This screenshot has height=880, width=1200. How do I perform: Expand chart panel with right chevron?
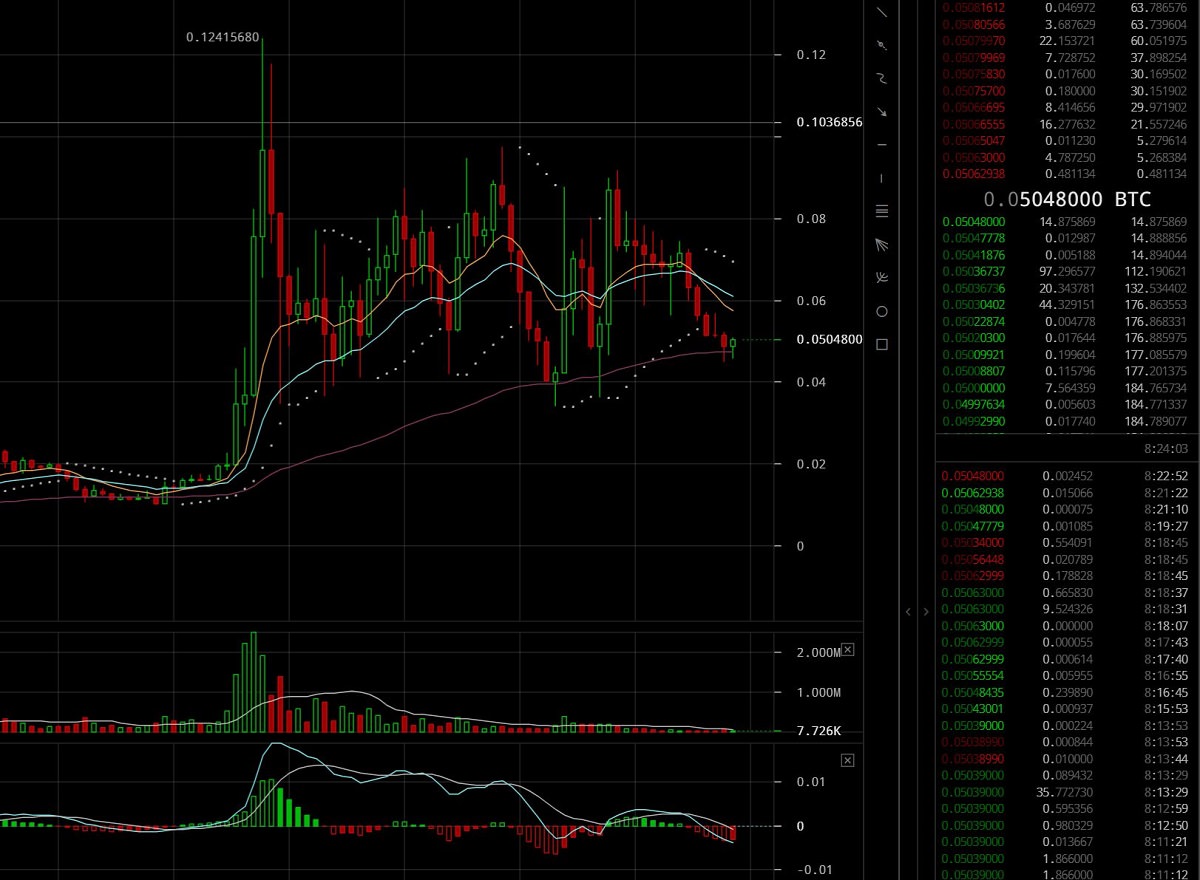click(926, 611)
